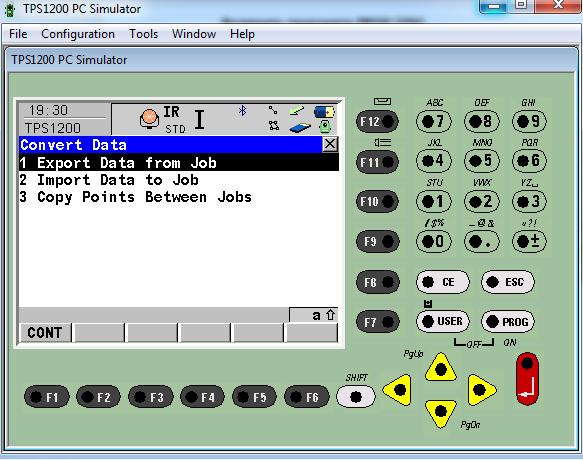
Task: Click numeric key 2 VWX
Action: (x=481, y=201)
